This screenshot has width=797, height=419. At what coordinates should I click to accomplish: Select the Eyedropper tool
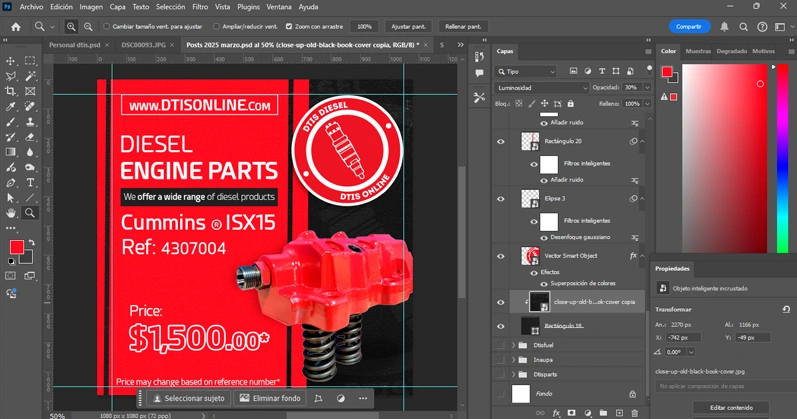pyautogui.click(x=11, y=106)
